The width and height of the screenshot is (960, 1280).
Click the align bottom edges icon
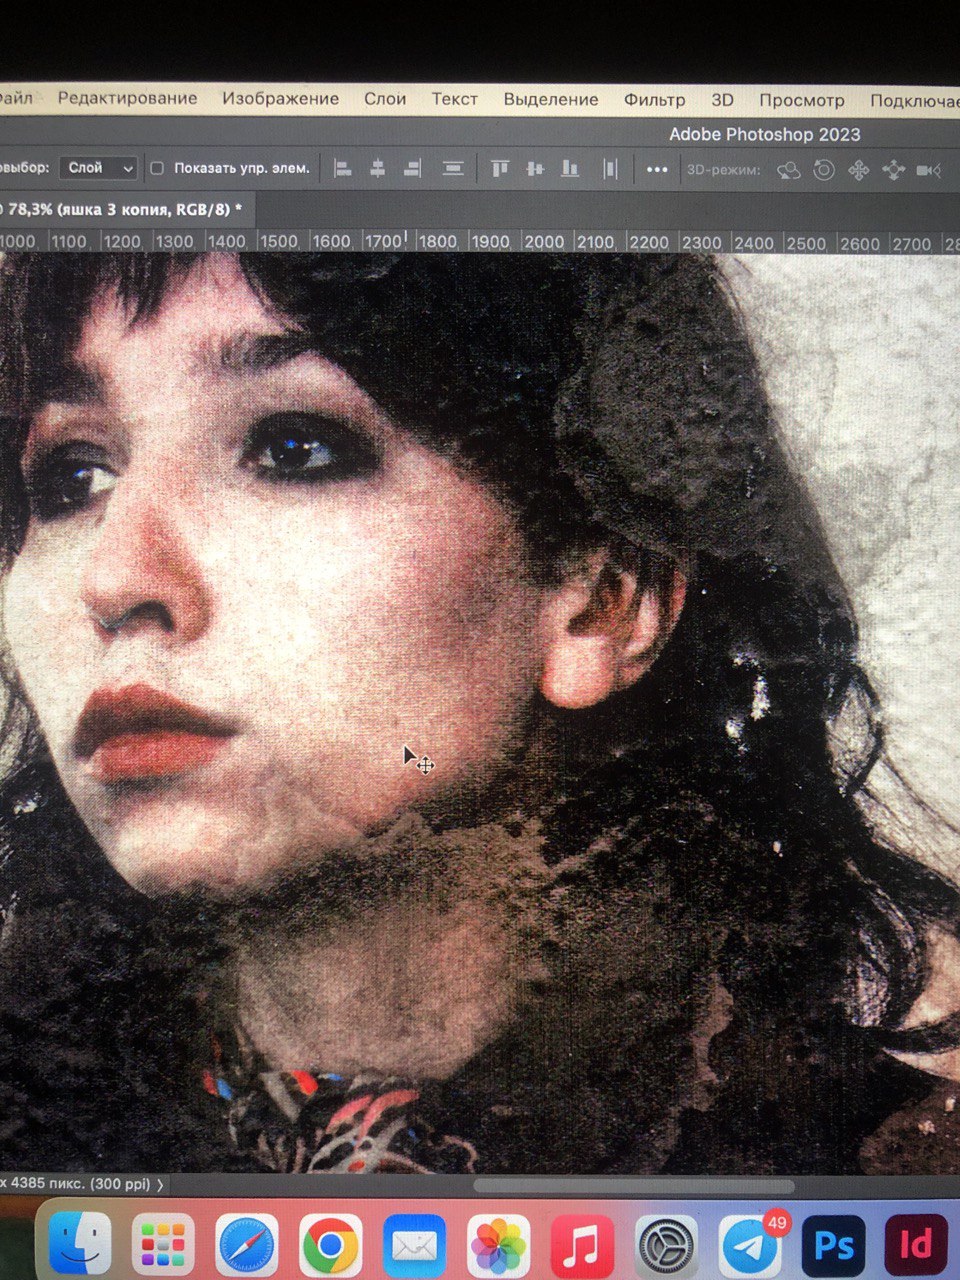pos(570,169)
